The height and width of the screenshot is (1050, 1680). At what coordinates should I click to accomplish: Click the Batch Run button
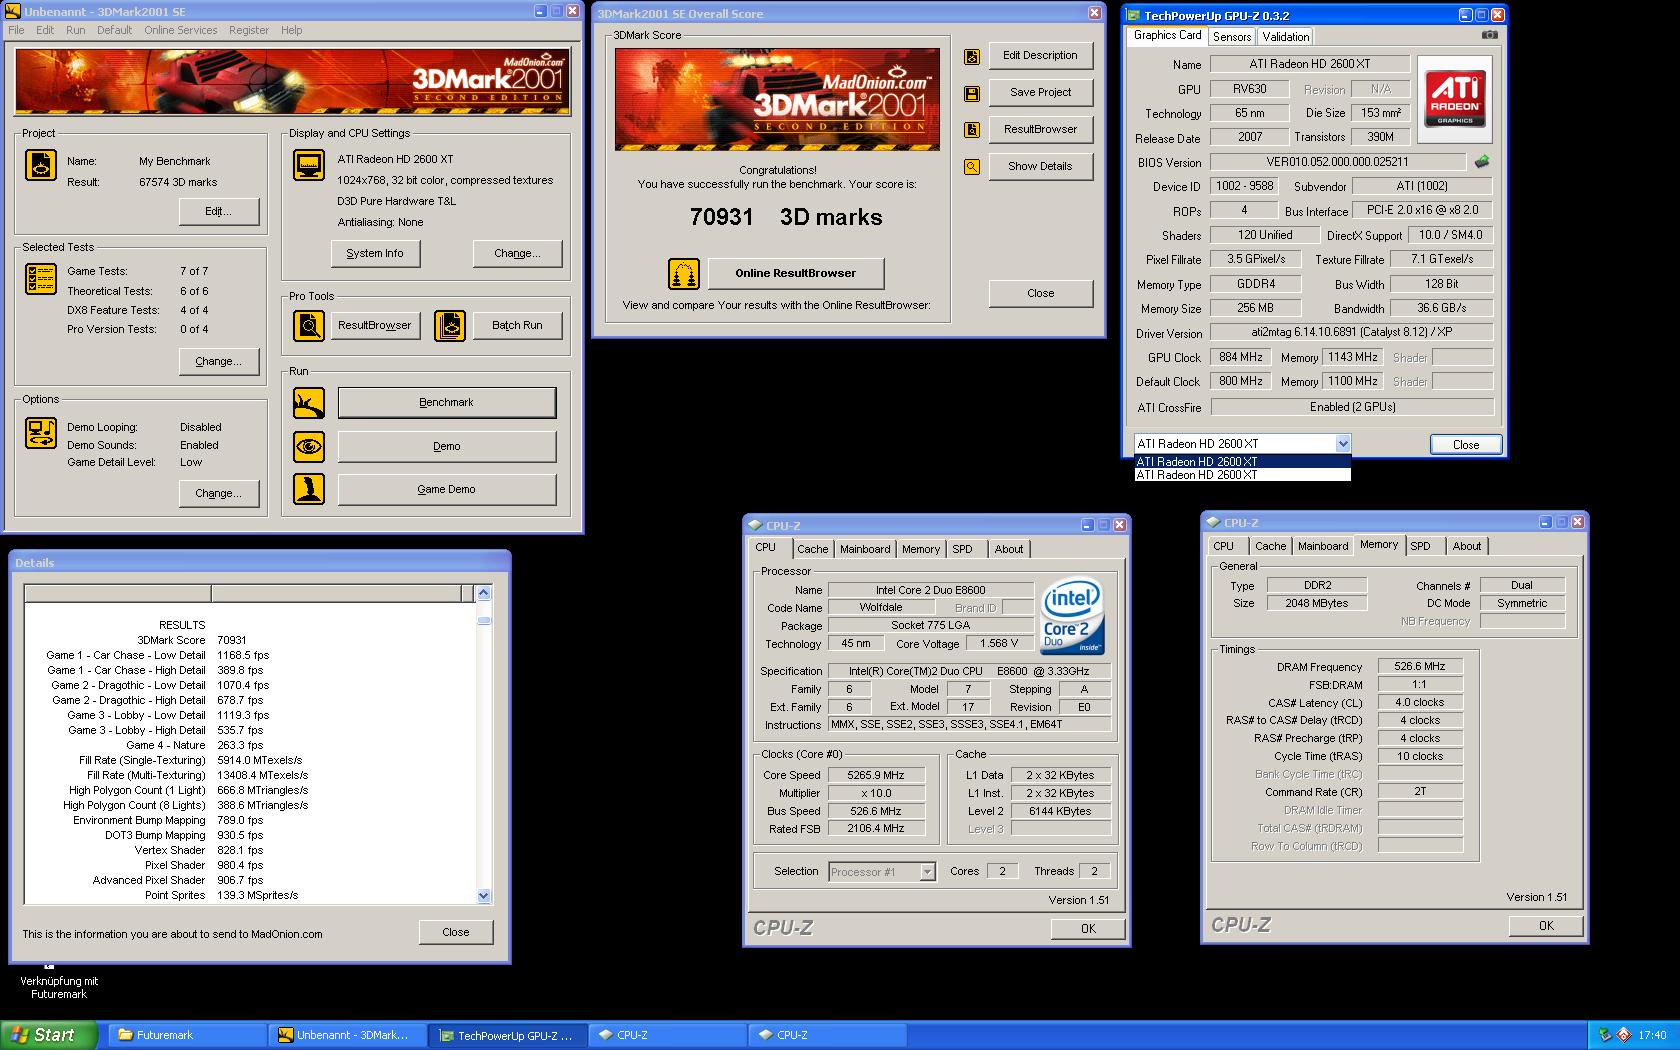517,326
